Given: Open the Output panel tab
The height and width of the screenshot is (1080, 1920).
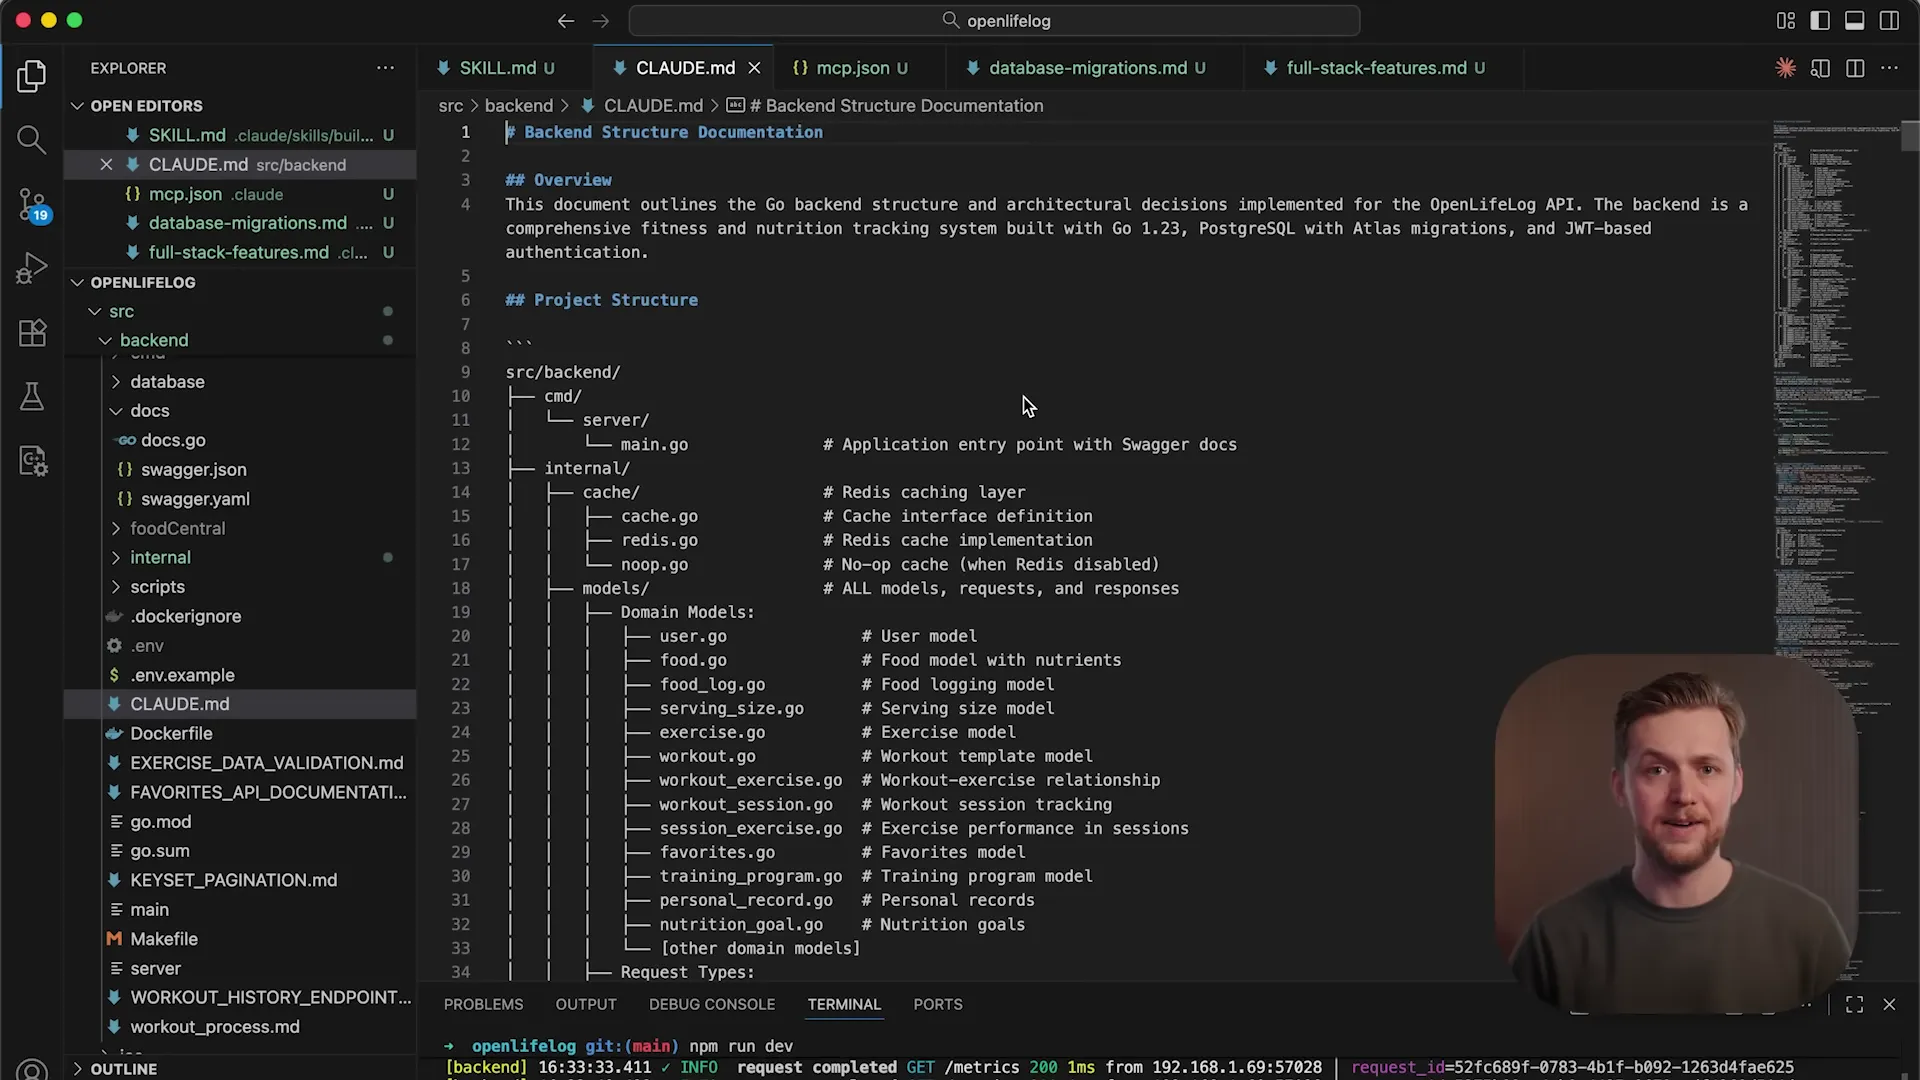Looking at the screenshot, I should [x=586, y=1004].
